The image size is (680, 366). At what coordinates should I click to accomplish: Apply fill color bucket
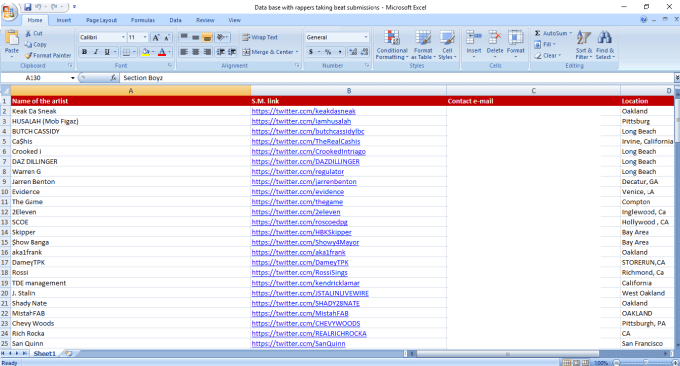pos(146,52)
